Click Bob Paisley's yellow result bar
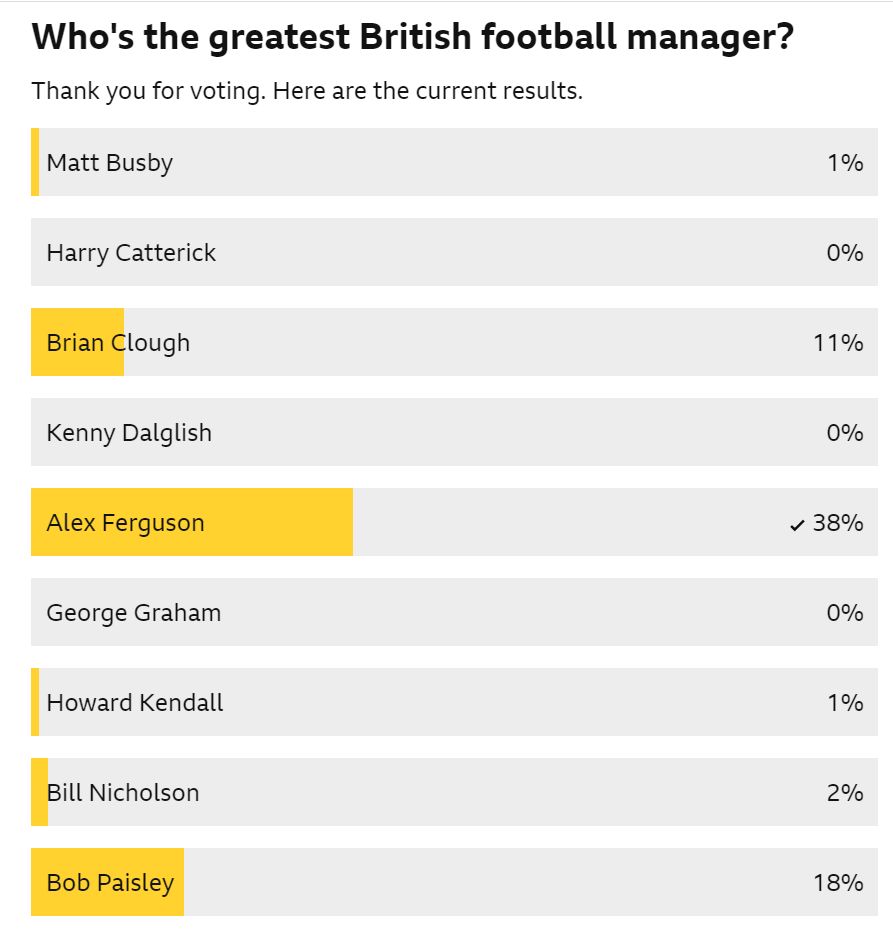 click(108, 882)
